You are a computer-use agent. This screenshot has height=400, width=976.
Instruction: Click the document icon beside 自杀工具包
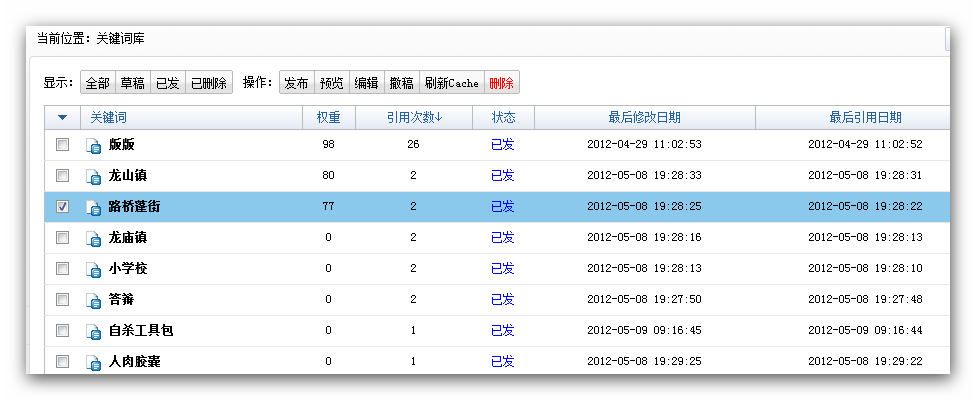94,332
